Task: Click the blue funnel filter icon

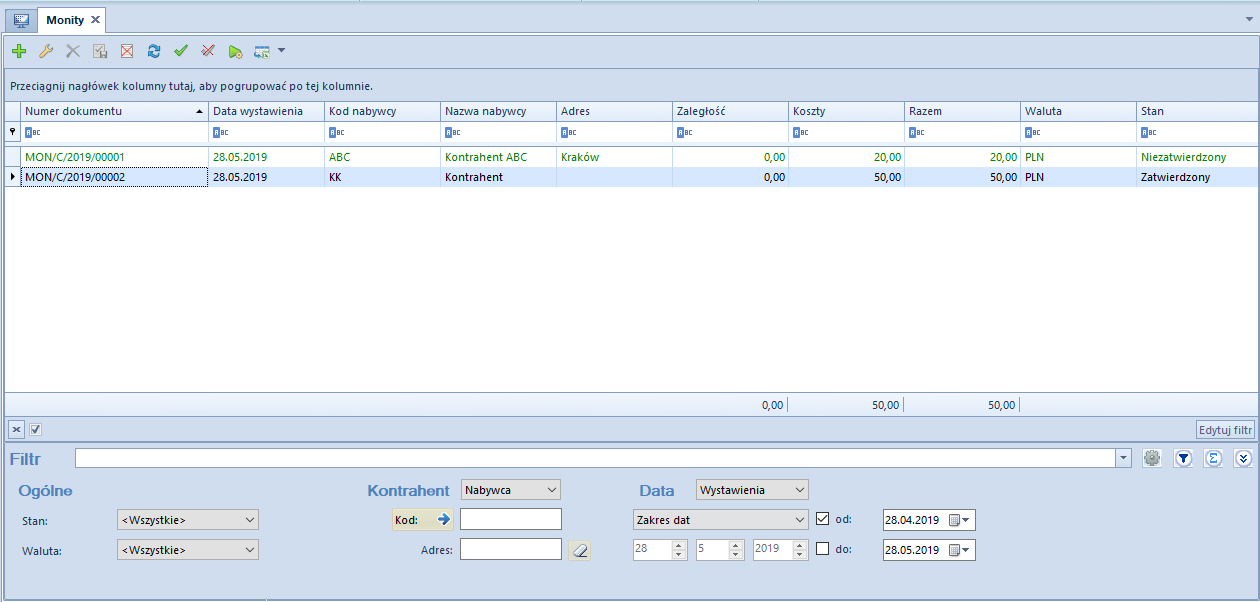Action: (1183, 458)
